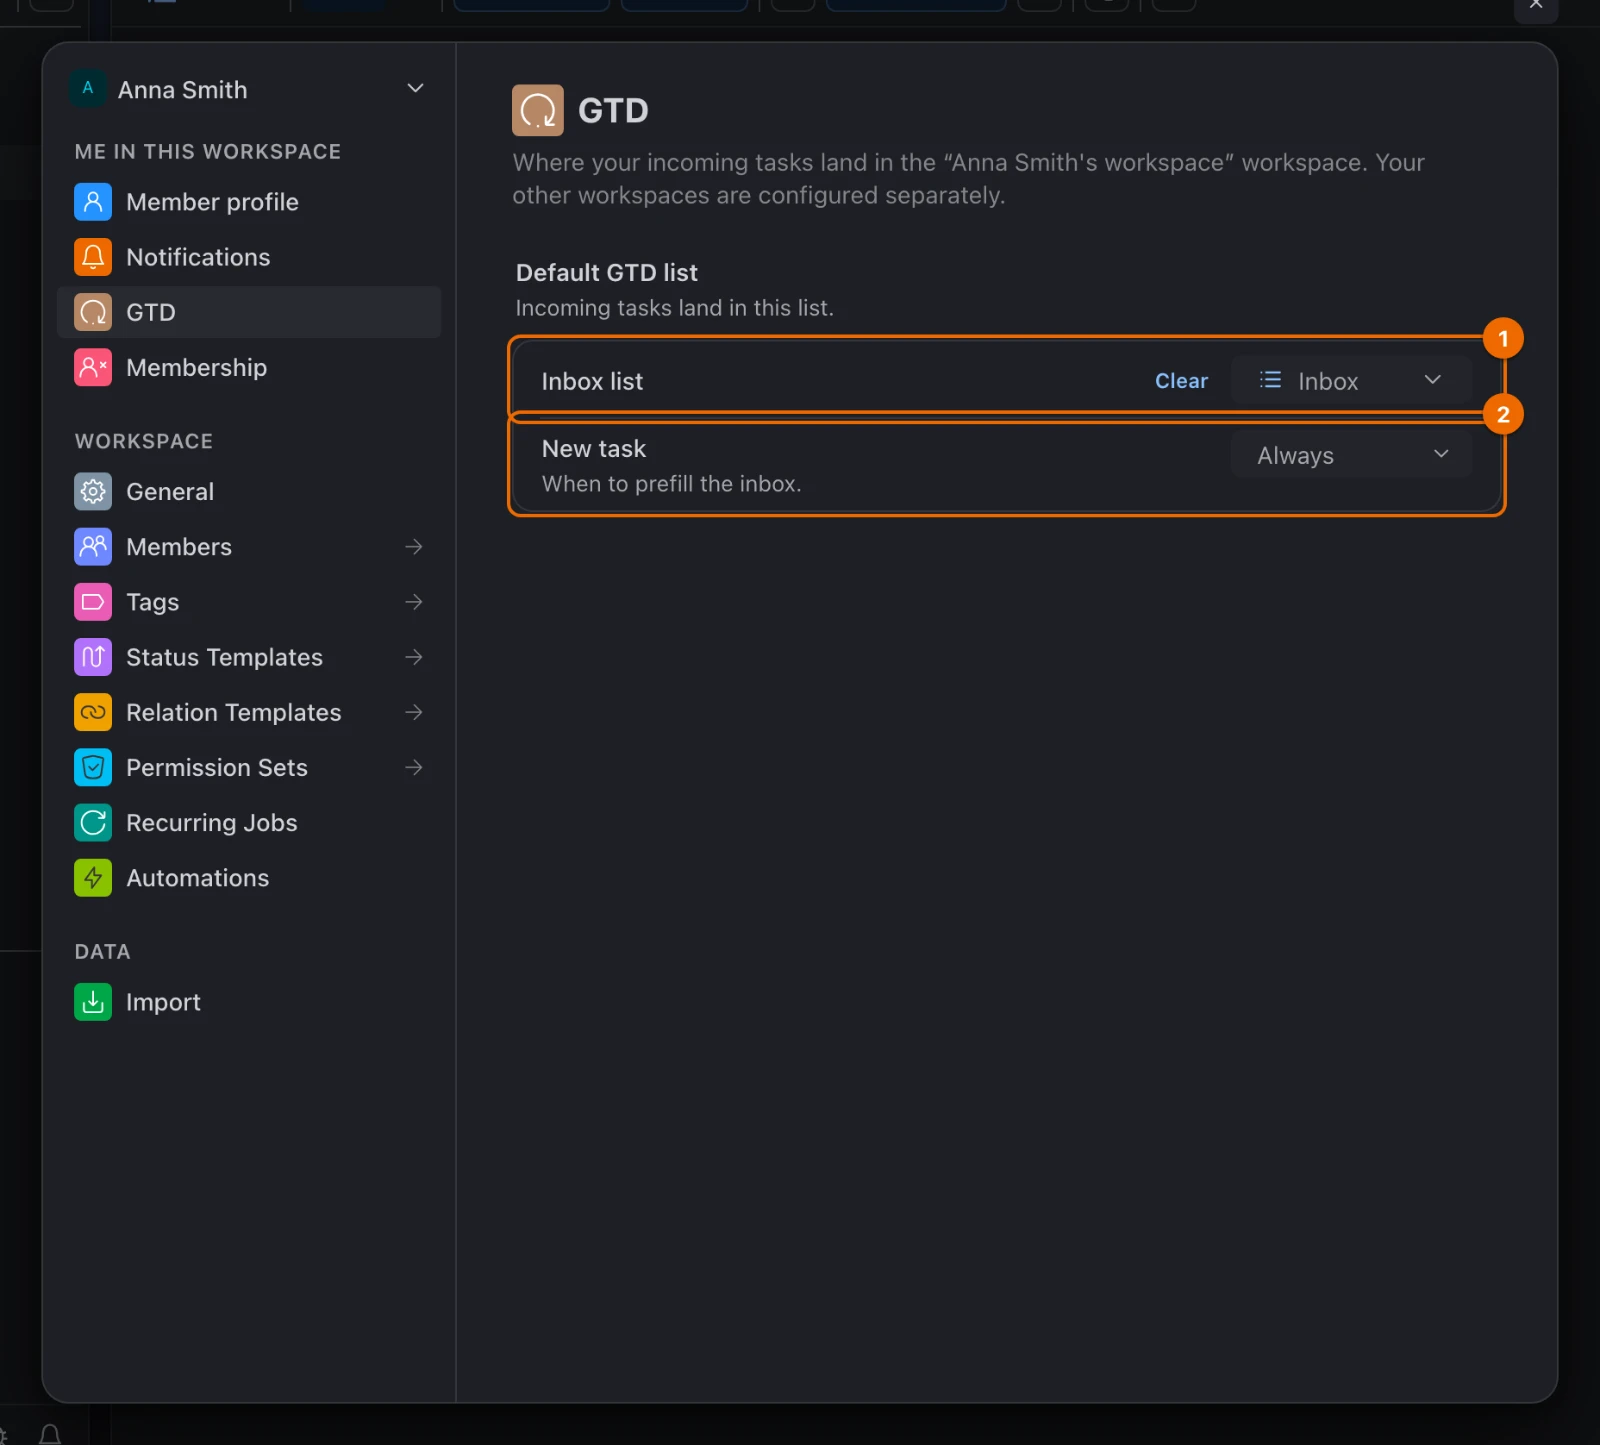Click the pink Membership icon
The width and height of the screenshot is (1600, 1445).
[93, 367]
